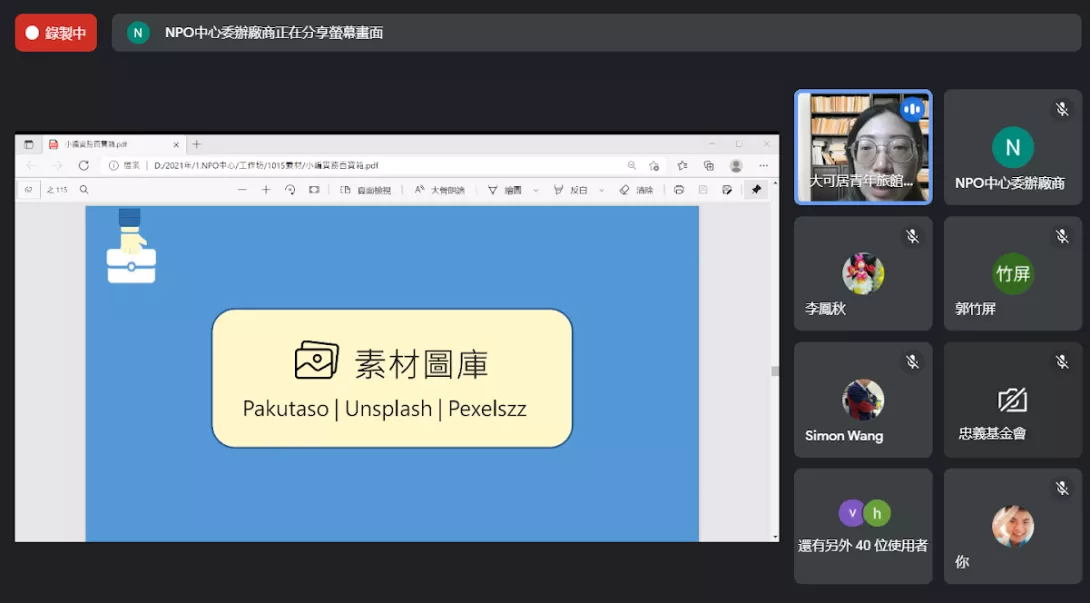The width and height of the screenshot is (1090, 603).
Task: Select the 大可居青年旅館 speaker video tile
Action: point(863,147)
